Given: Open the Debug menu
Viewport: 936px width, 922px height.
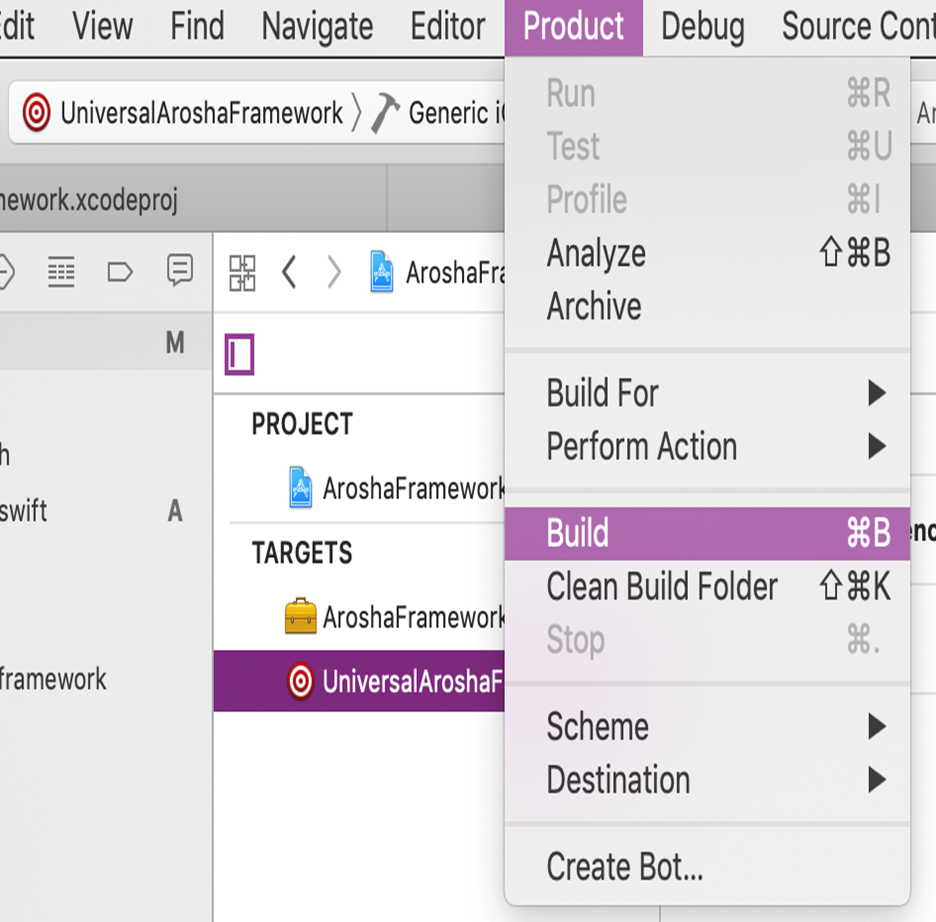Looking at the screenshot, I should coord(703,27).
